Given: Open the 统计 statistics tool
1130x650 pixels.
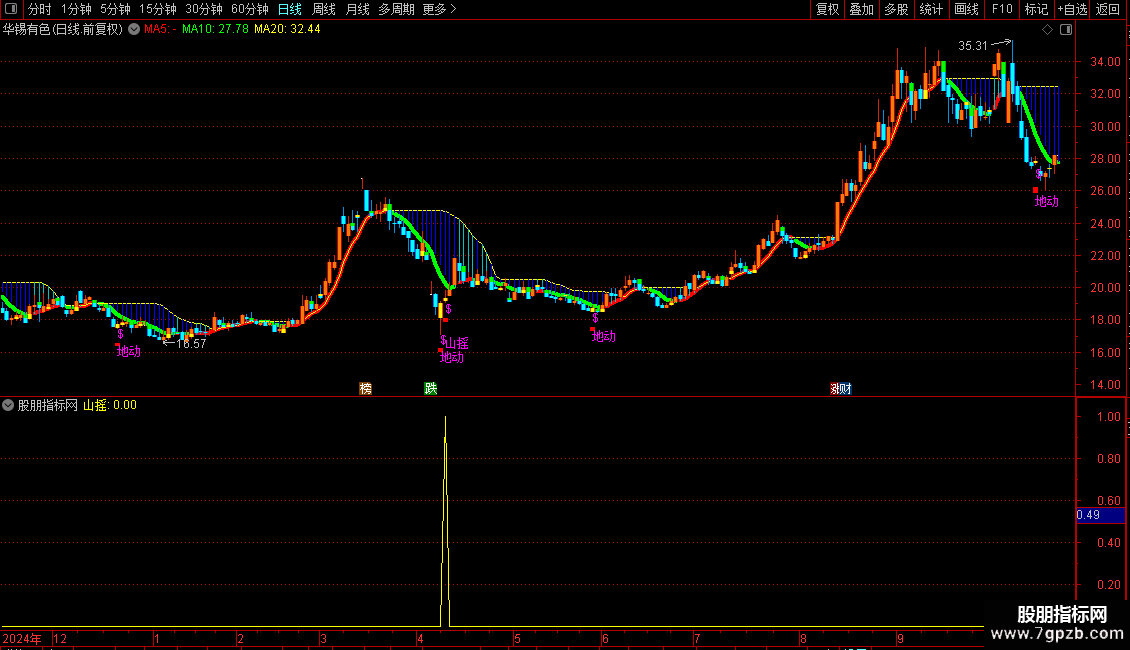Looking at the screenshot, I should point(931,9).
